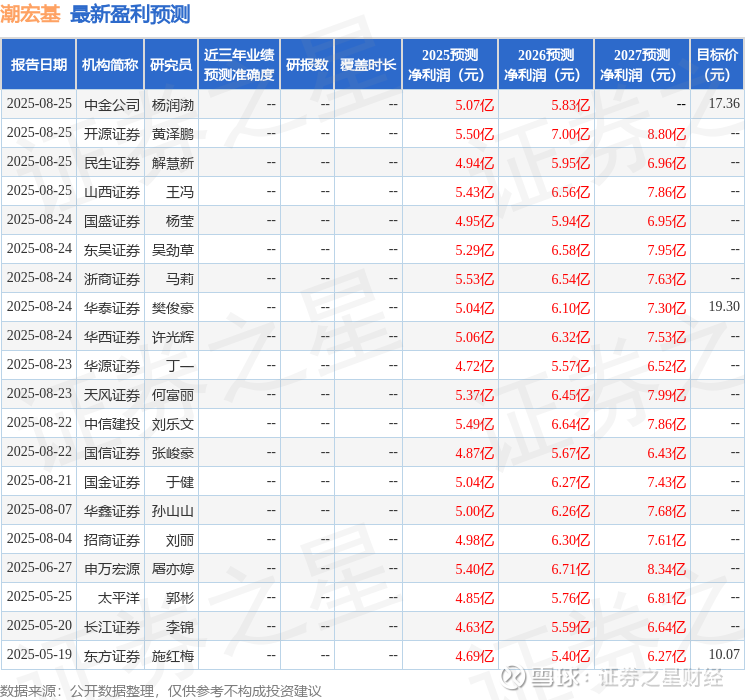This screenshot has height=700, width=745.
Task: Click the 潮宏基 stock name in title
Action: [x=30, y=14]
